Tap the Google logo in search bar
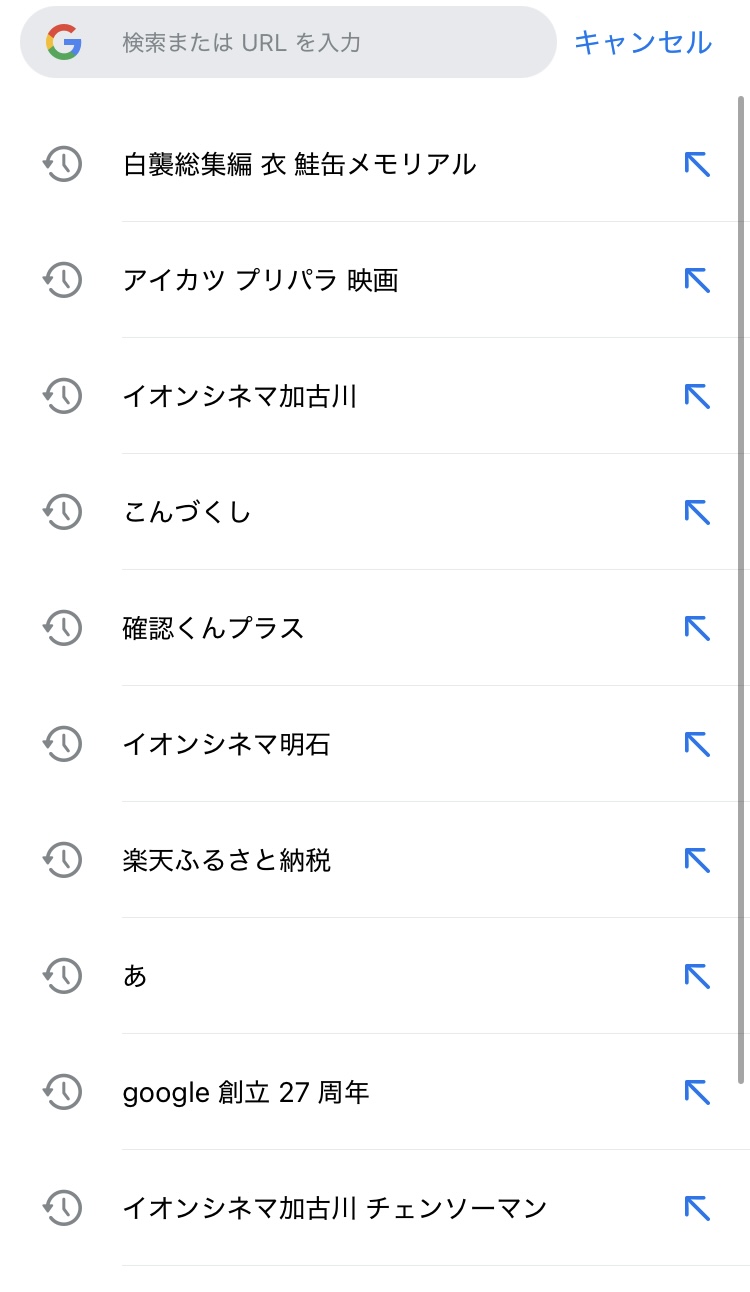Viewport: 750px width, 1292px height. (63, 42)
